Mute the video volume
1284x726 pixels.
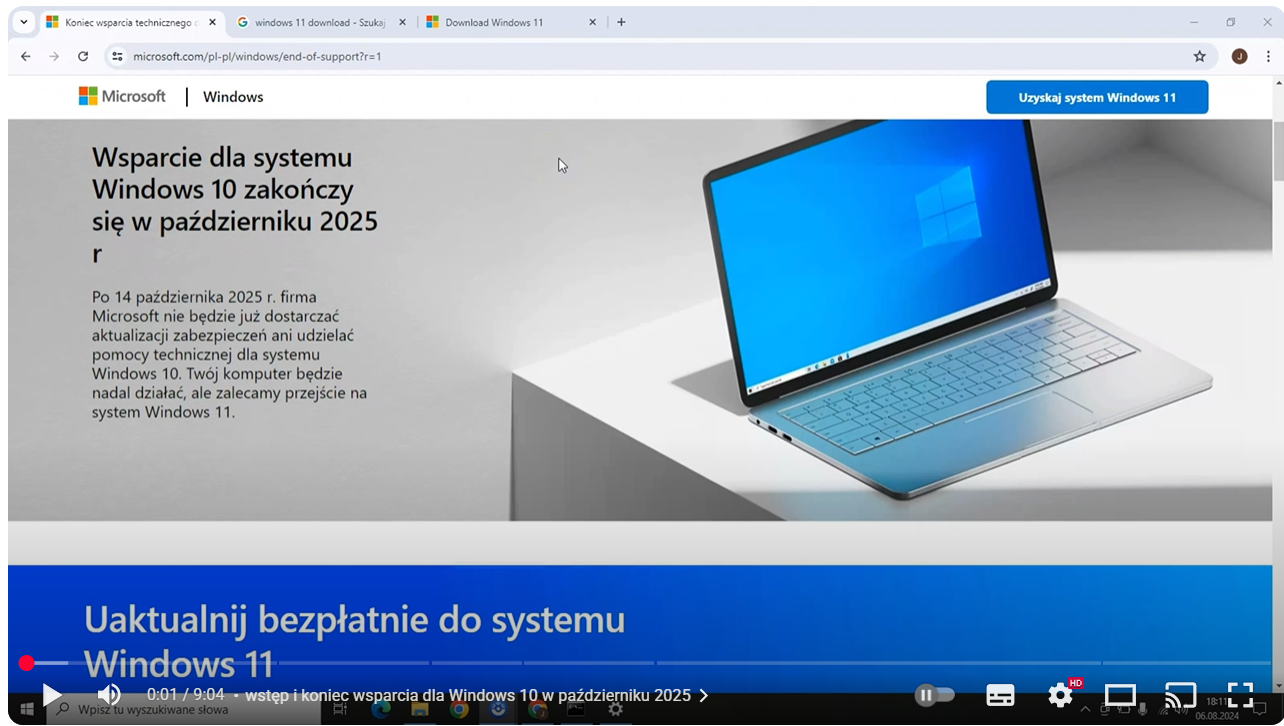click(x=108, y=695)
